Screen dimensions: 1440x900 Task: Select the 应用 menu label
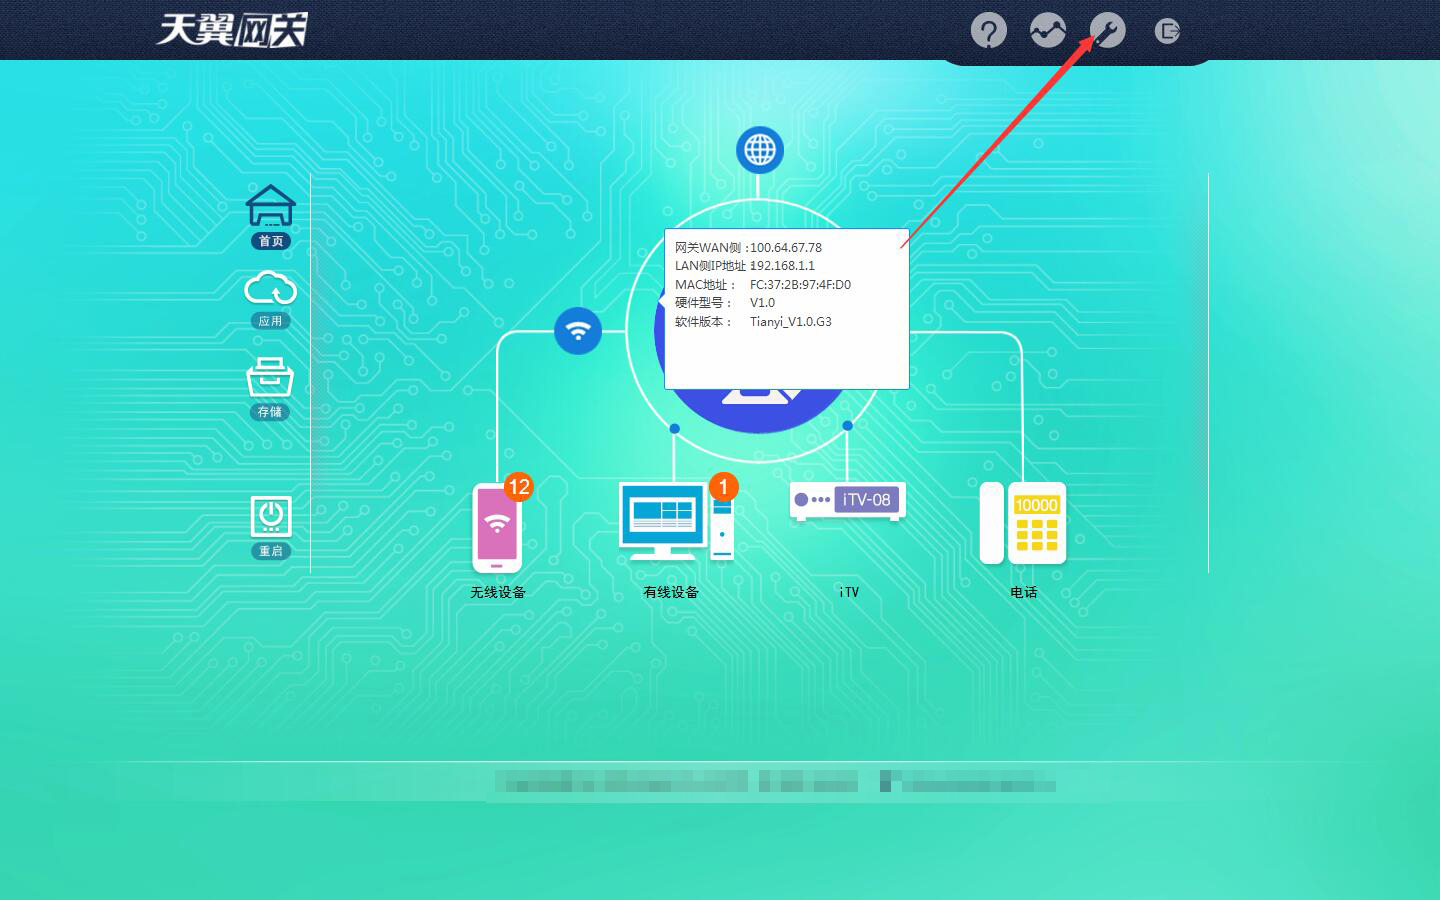click(x=271, y=321)
